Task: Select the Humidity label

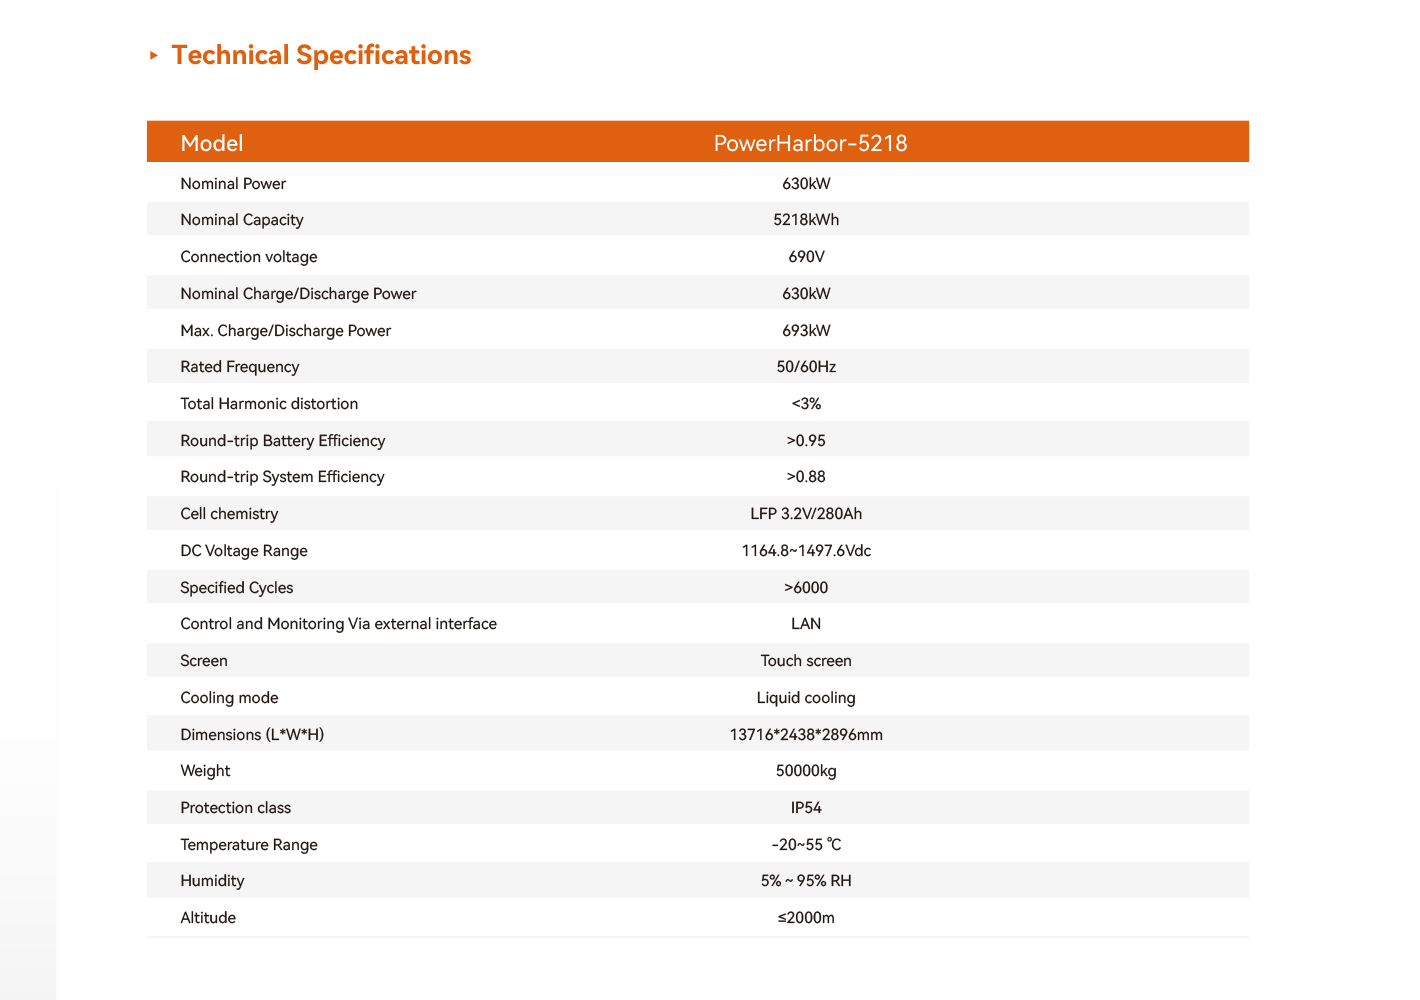Action: click(212, 881)
